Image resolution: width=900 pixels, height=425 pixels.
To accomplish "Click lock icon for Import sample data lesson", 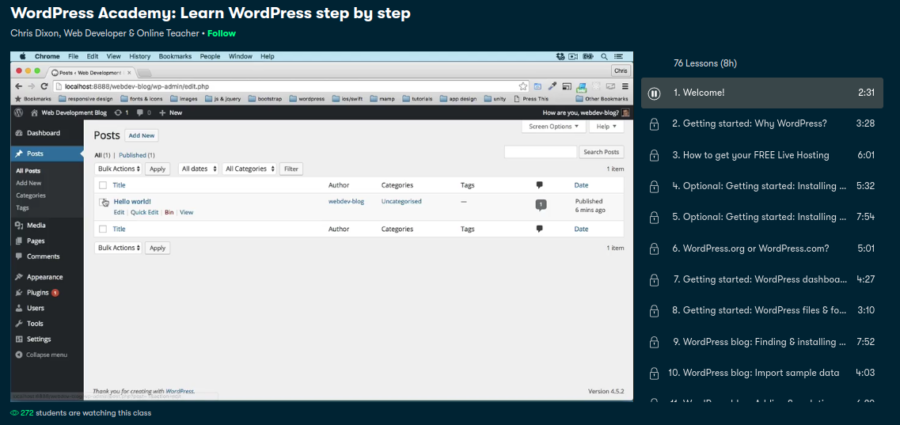I will coord(654,373).
